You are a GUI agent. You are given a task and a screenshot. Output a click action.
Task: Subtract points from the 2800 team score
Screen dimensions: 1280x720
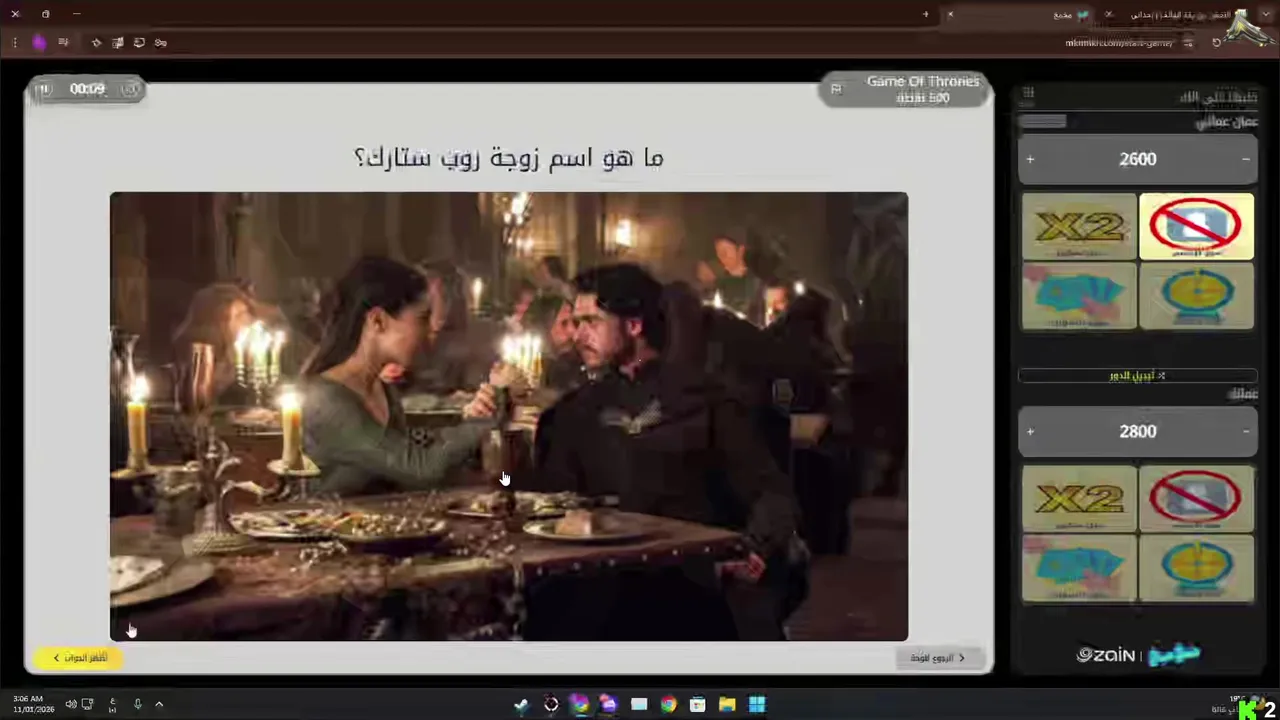[x=1246, y=431]
